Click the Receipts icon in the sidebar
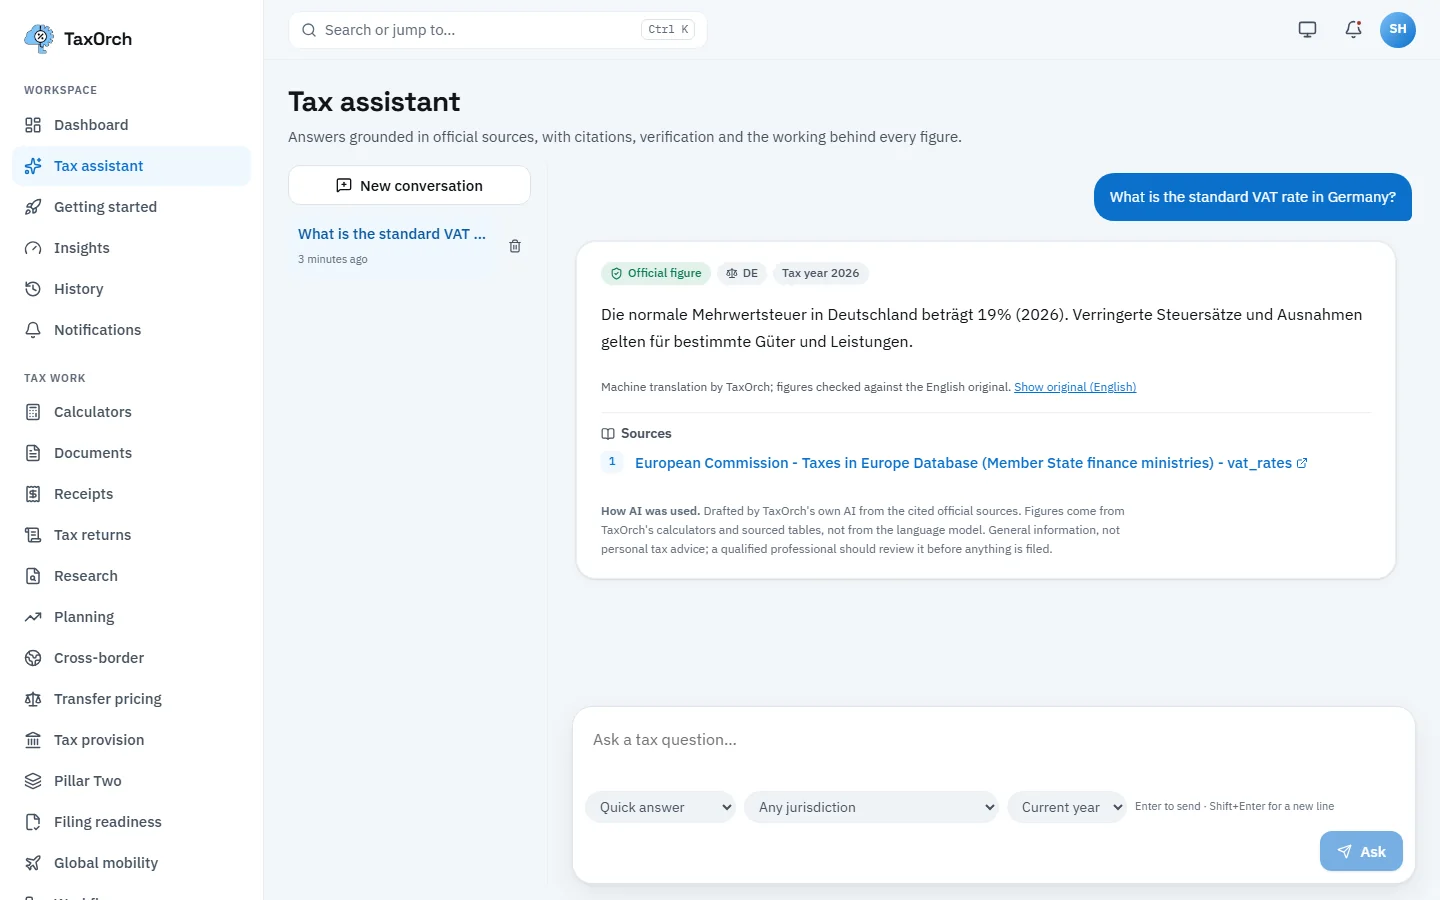This screenshot has width=1440, height=900. pyautogui.click(x=33, y=494)
